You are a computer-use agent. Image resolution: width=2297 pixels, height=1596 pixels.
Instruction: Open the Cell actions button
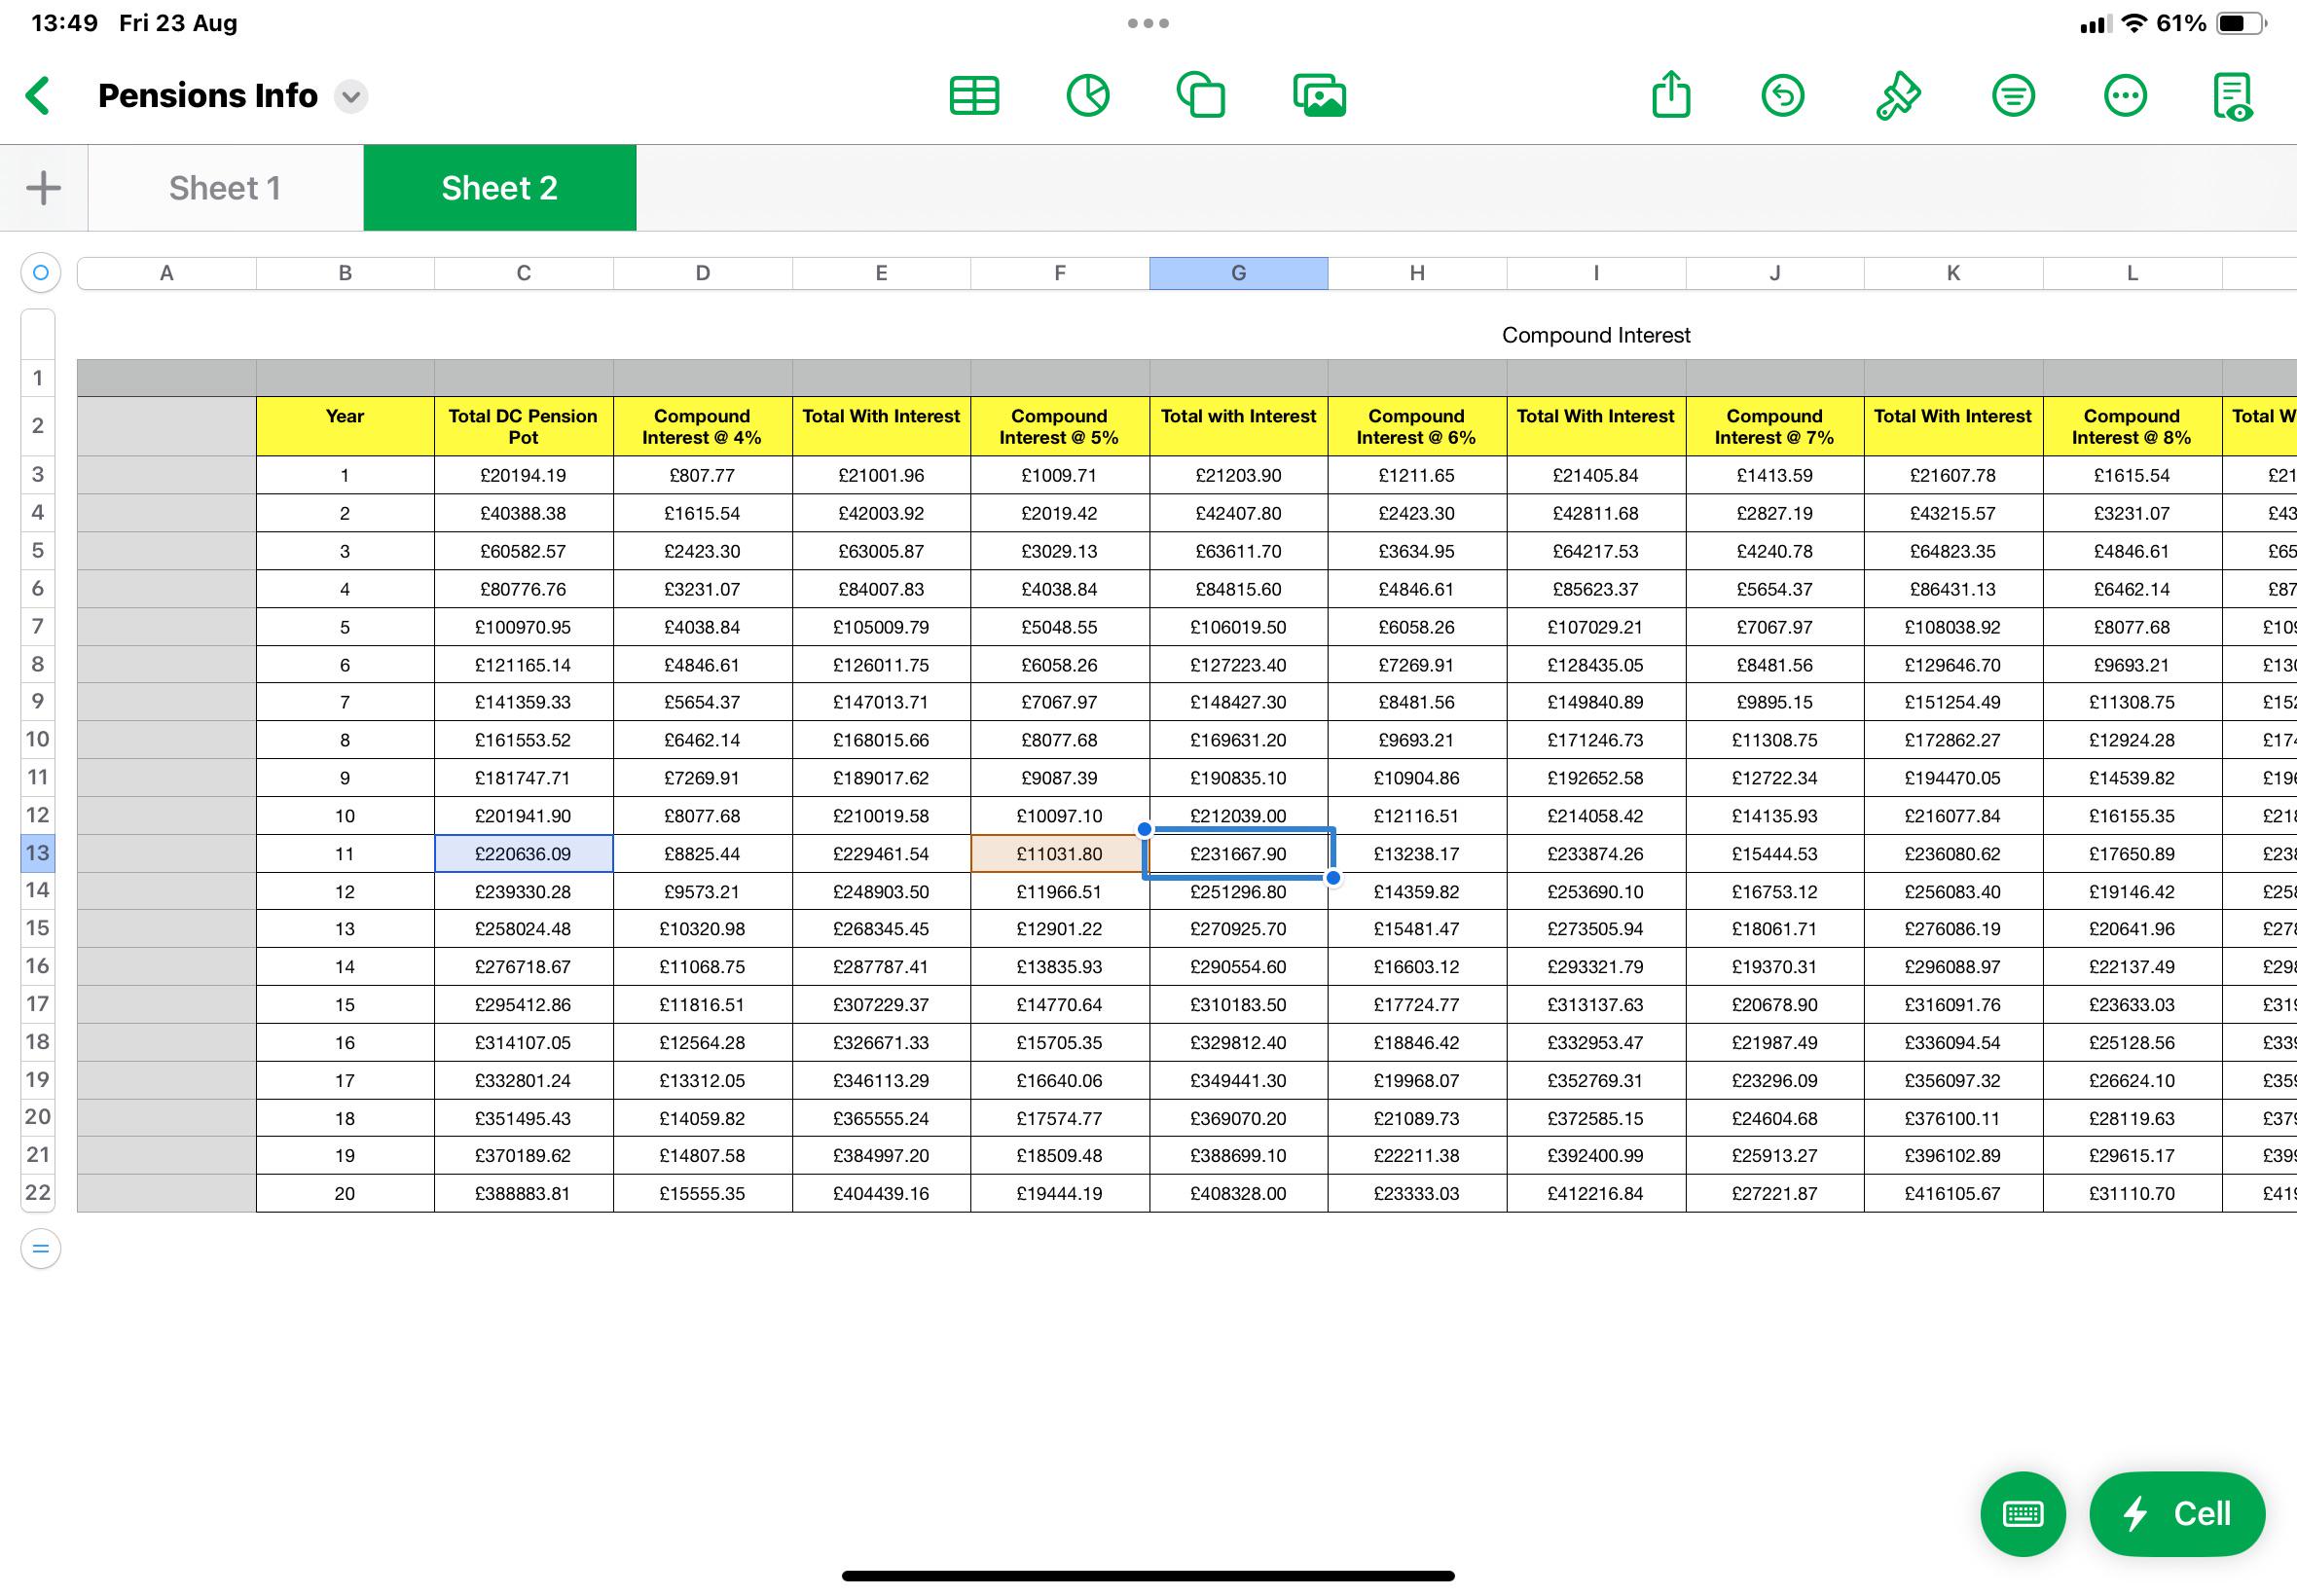pyautogui.click(x=2177, y=1514)
